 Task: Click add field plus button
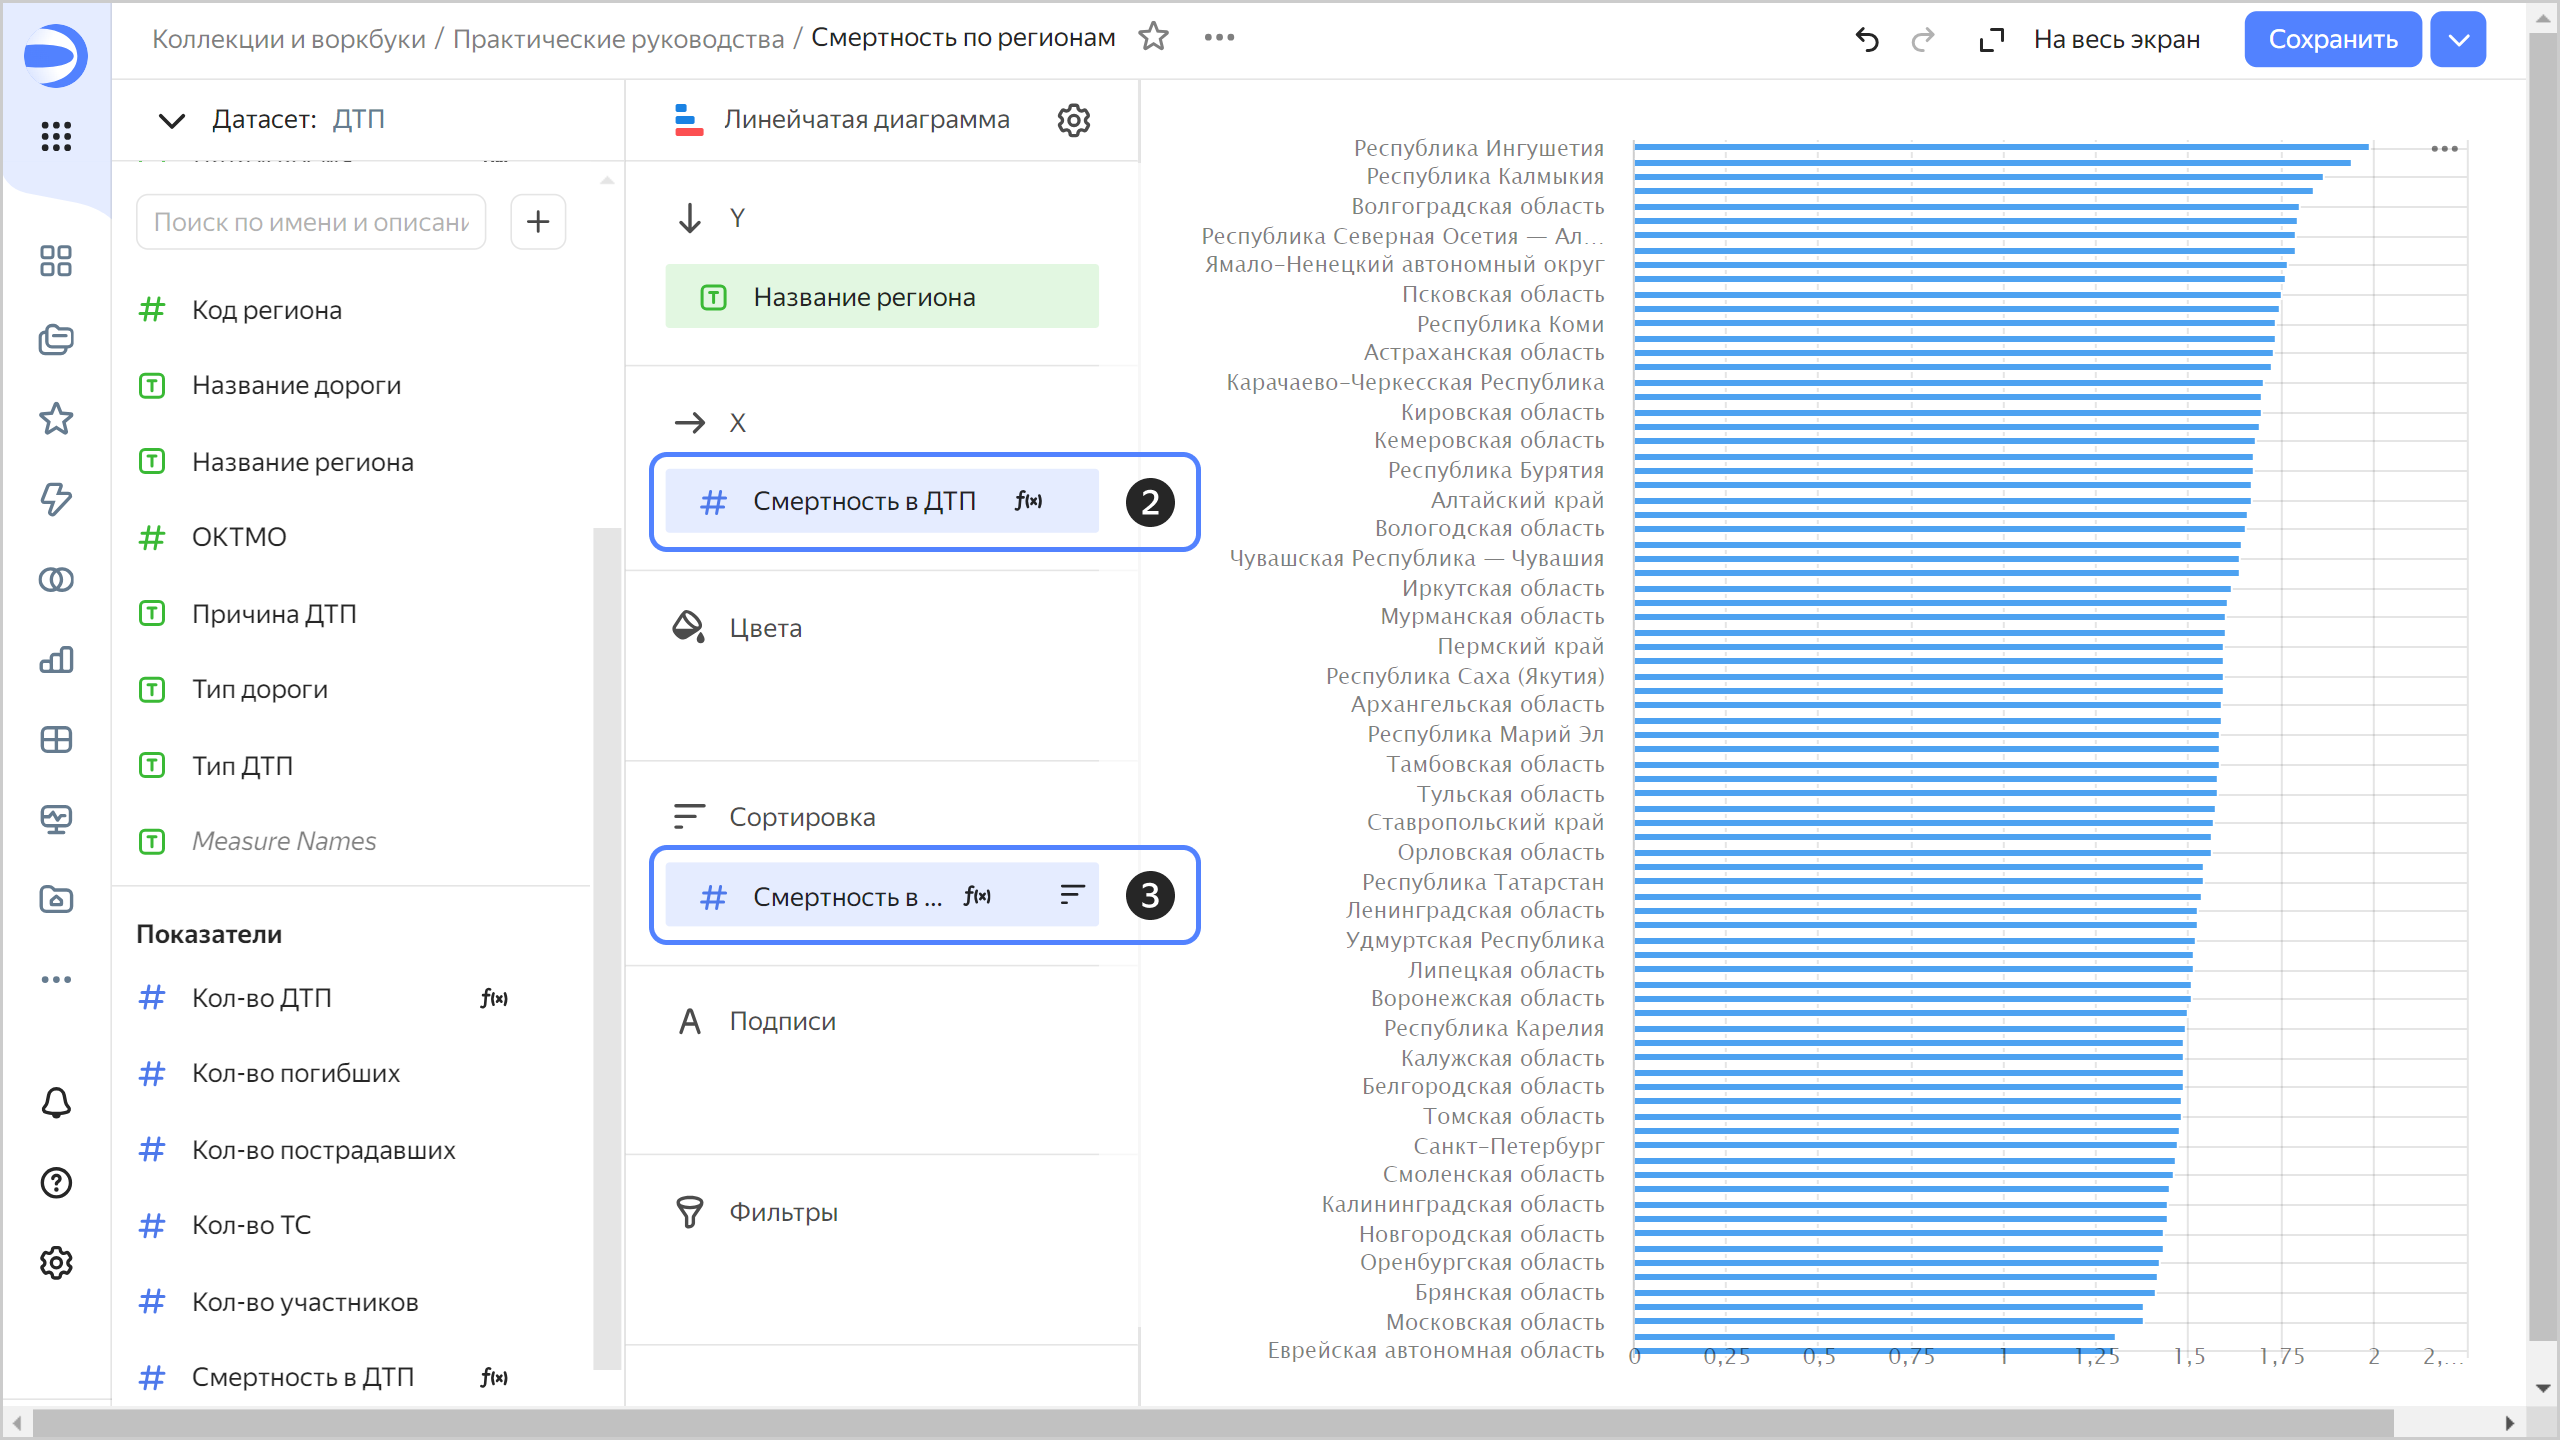[538, 221]
